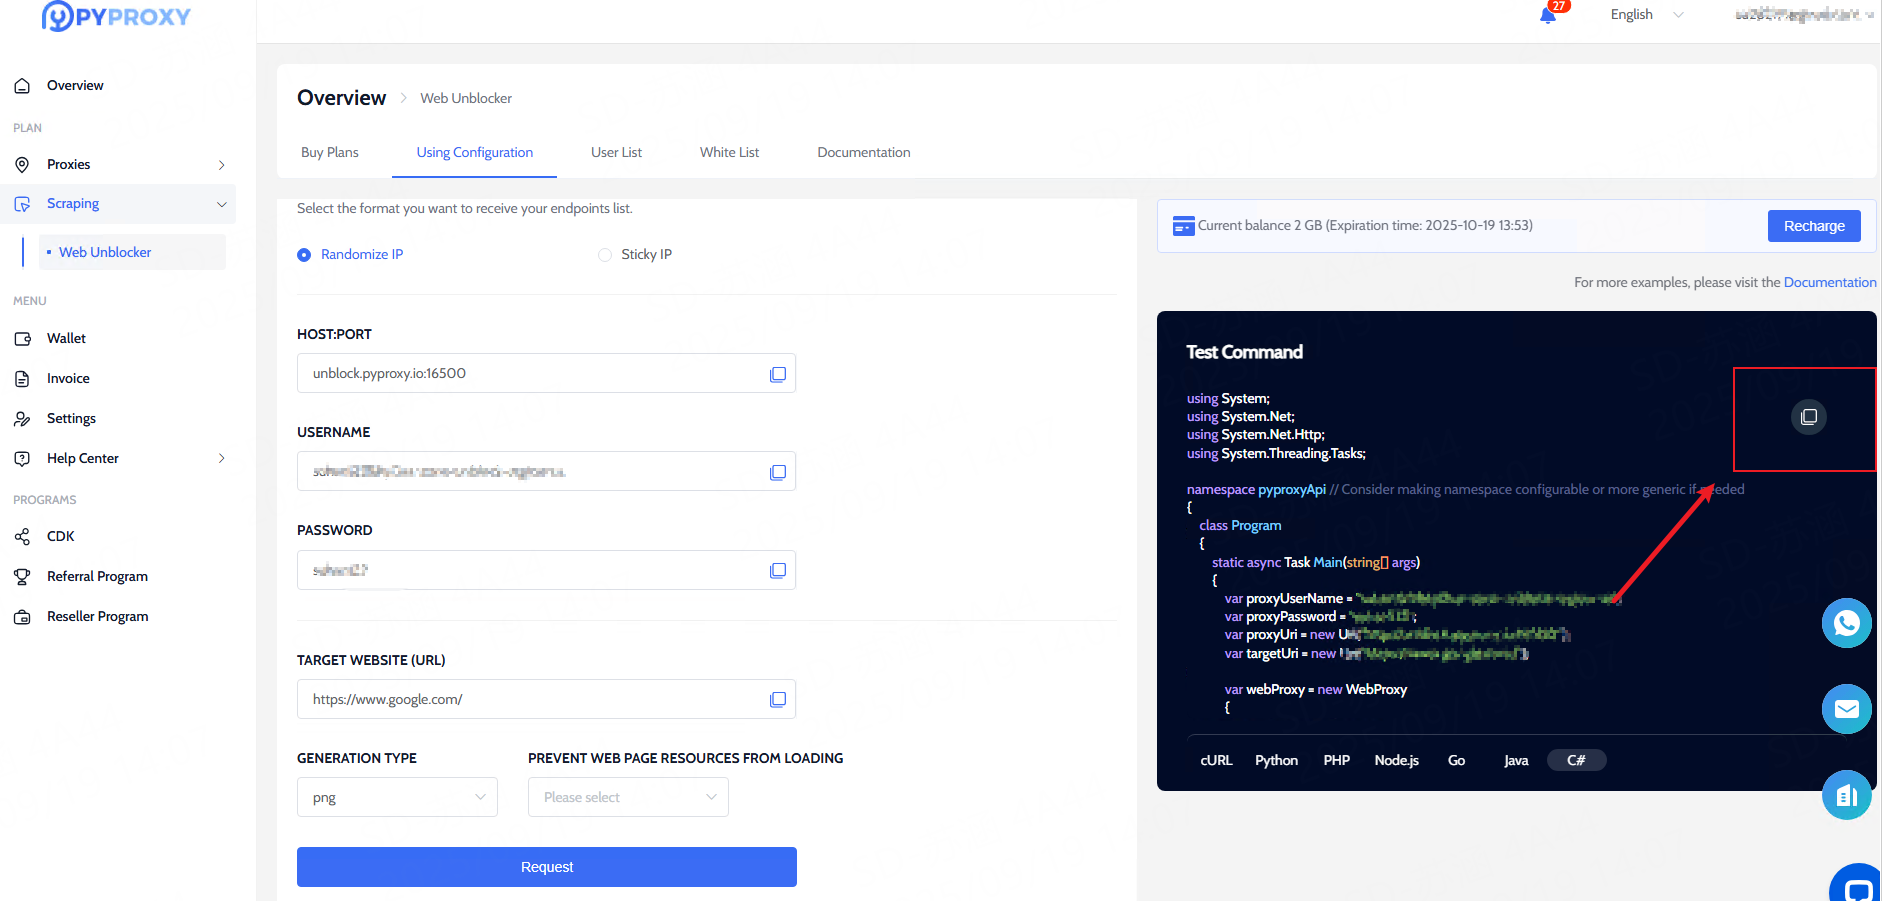Open the live chat widget
This screenshot has height=901, width=1882.
(1856, 886)
